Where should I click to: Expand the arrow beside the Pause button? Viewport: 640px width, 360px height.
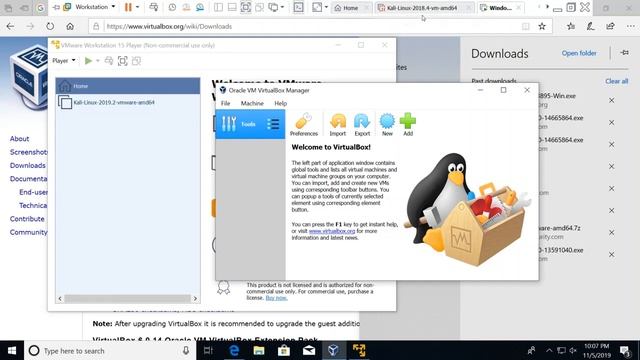tap(137, 7)
